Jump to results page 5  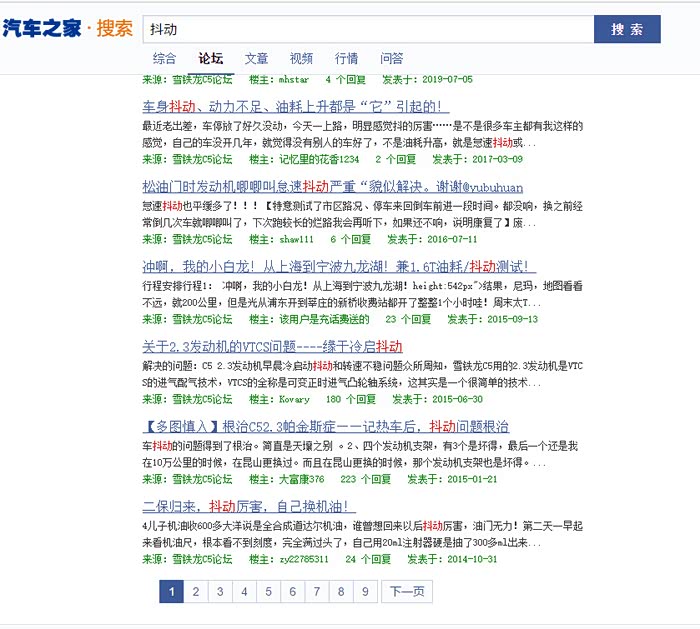[x=269, y=592]
